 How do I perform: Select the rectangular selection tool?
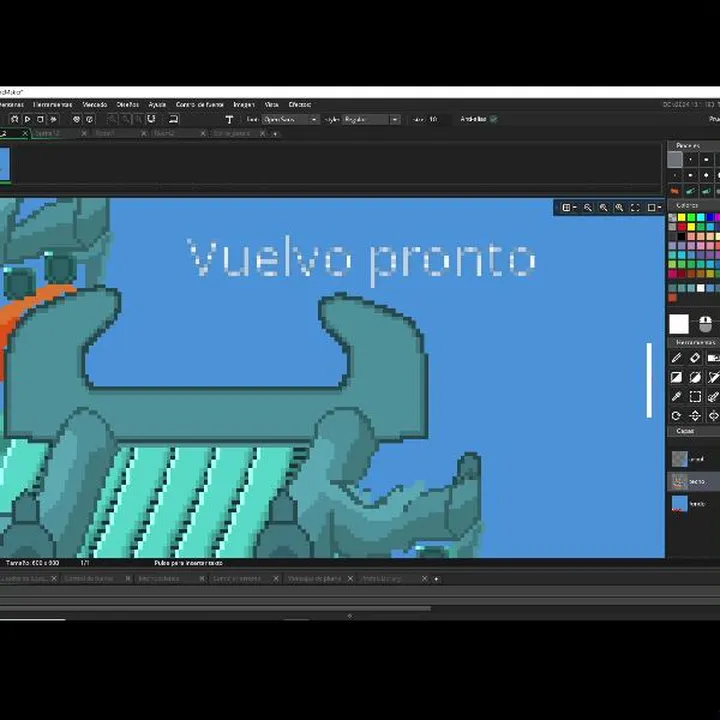(x=695, y=396)
